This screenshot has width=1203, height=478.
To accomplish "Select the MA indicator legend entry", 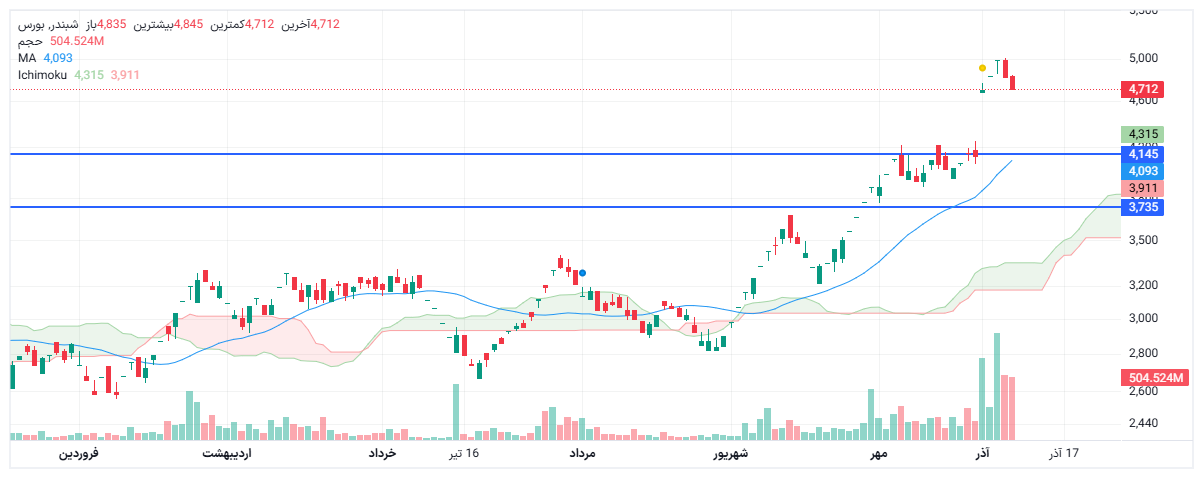I will click(27, 58).
